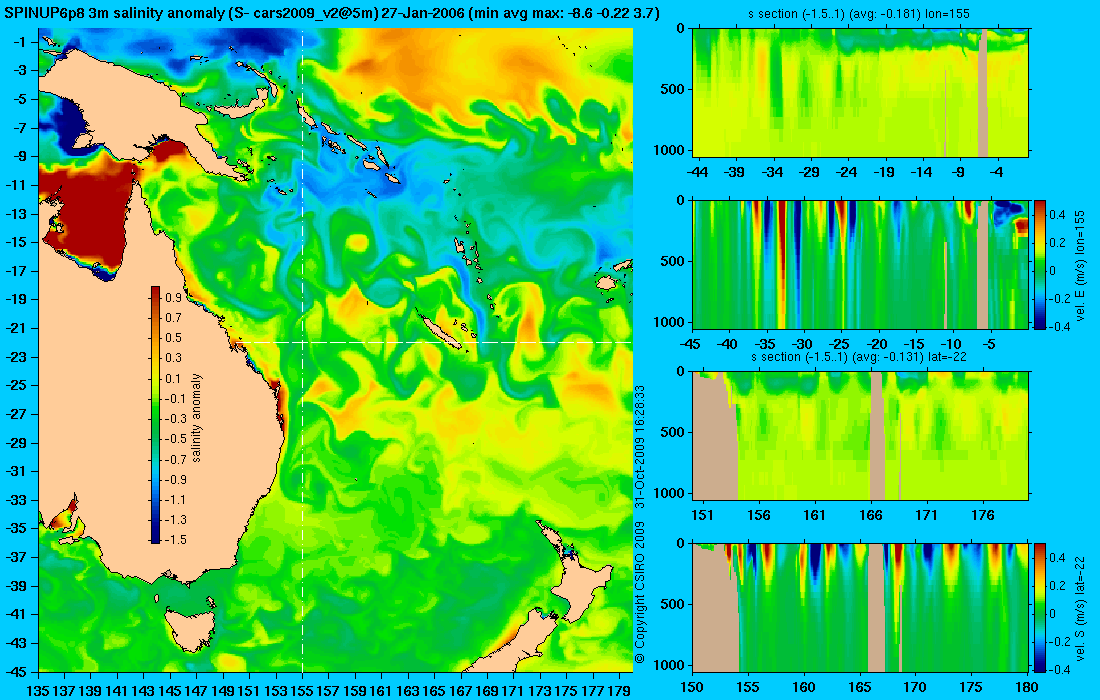Click the 'vel. E (m/s) lon=155' label
The image size is (1100, 700).
[x=1080, y=266]
